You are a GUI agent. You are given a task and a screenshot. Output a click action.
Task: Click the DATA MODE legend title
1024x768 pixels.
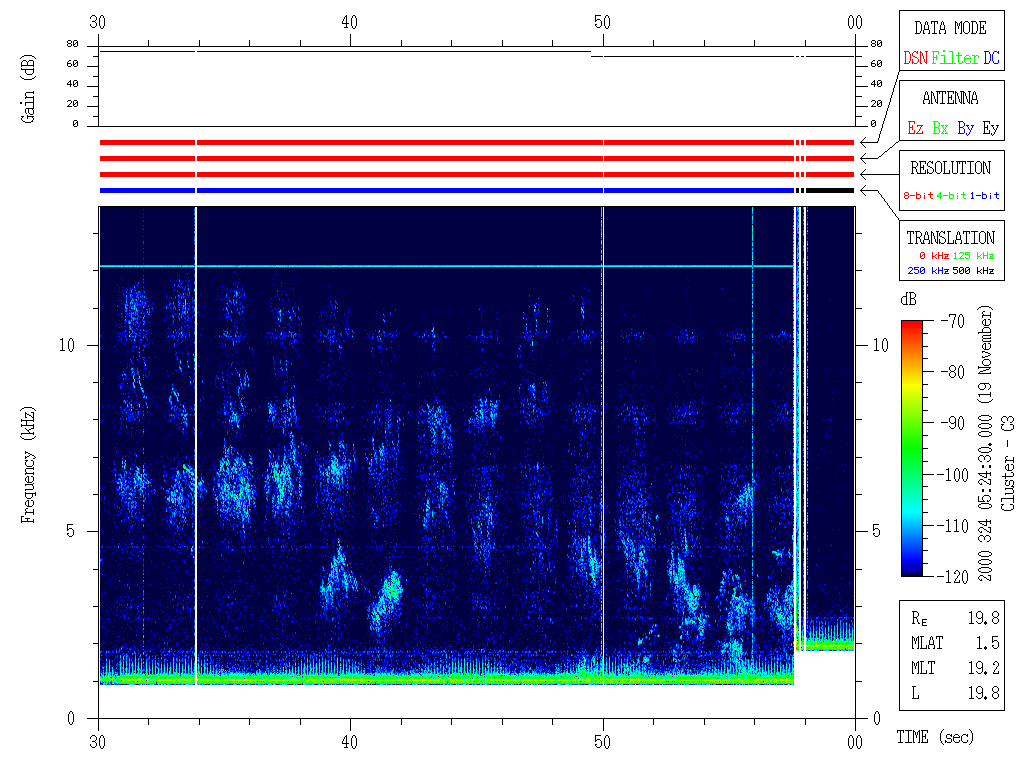pos(950,28)
